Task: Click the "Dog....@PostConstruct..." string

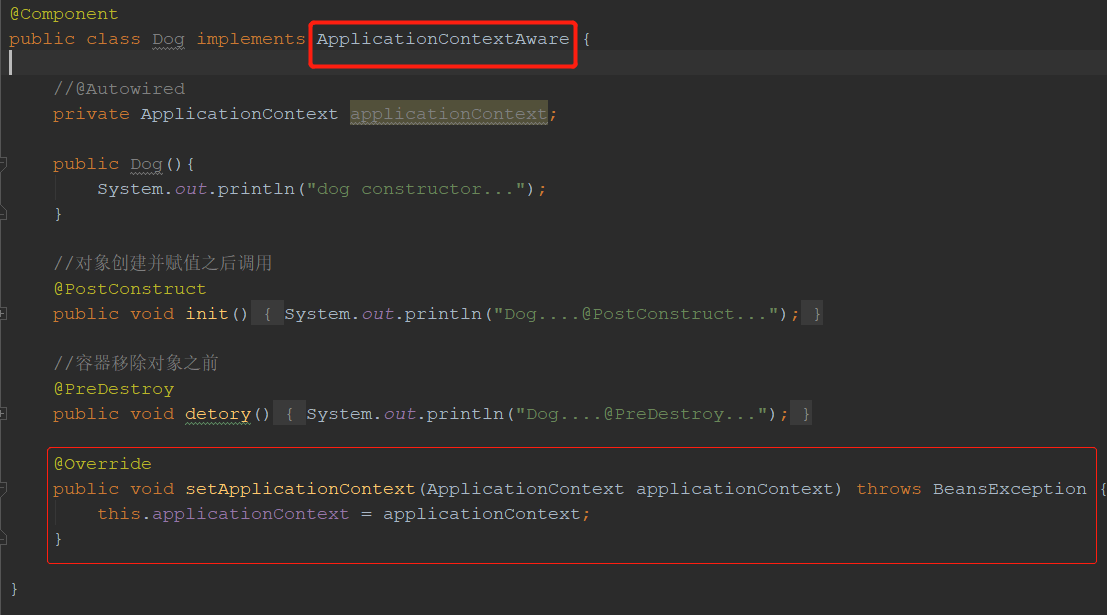Action: tap(635, 314)
